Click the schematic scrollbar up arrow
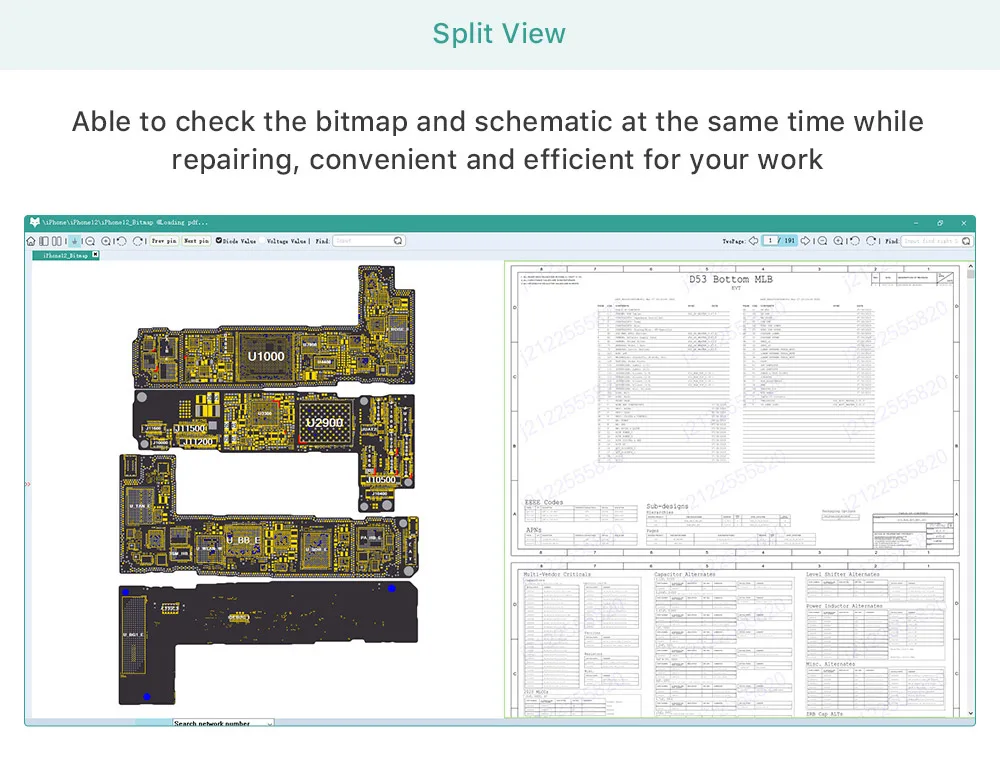Image resolution: width=1000 pixels, height=757 pixels. click(x=971, y=265)
